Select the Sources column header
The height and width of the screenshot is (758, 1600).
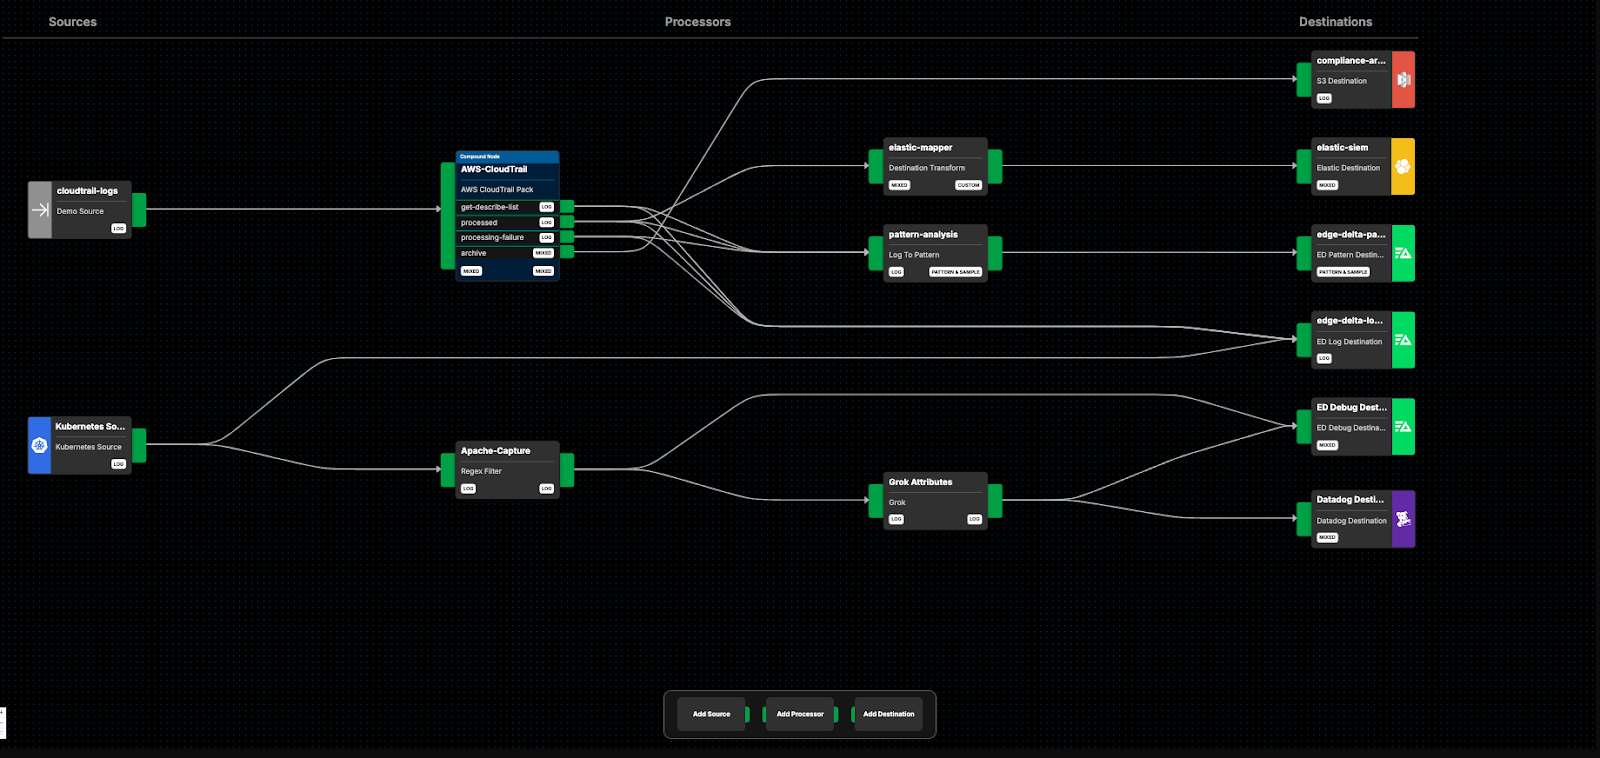[73, 22]
